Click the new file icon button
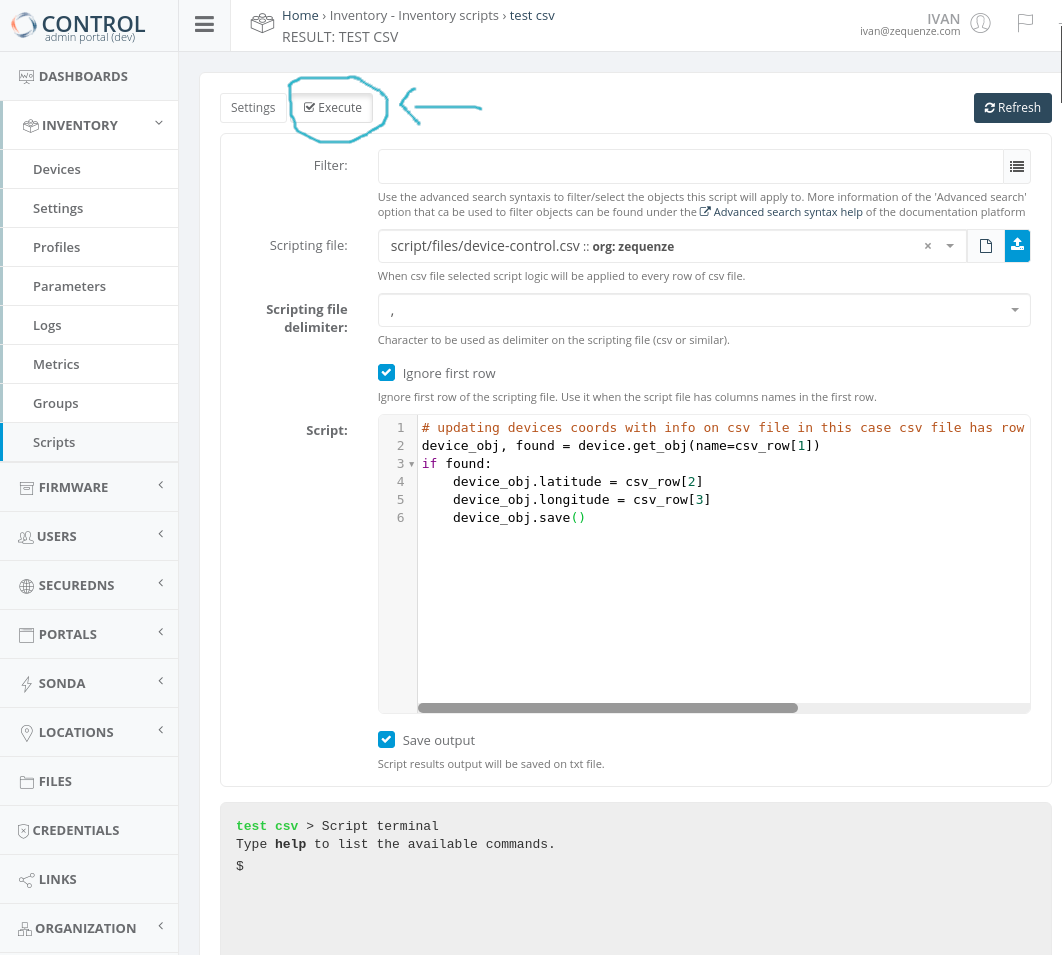1062x955 pixels. click(x=985, y=246)
